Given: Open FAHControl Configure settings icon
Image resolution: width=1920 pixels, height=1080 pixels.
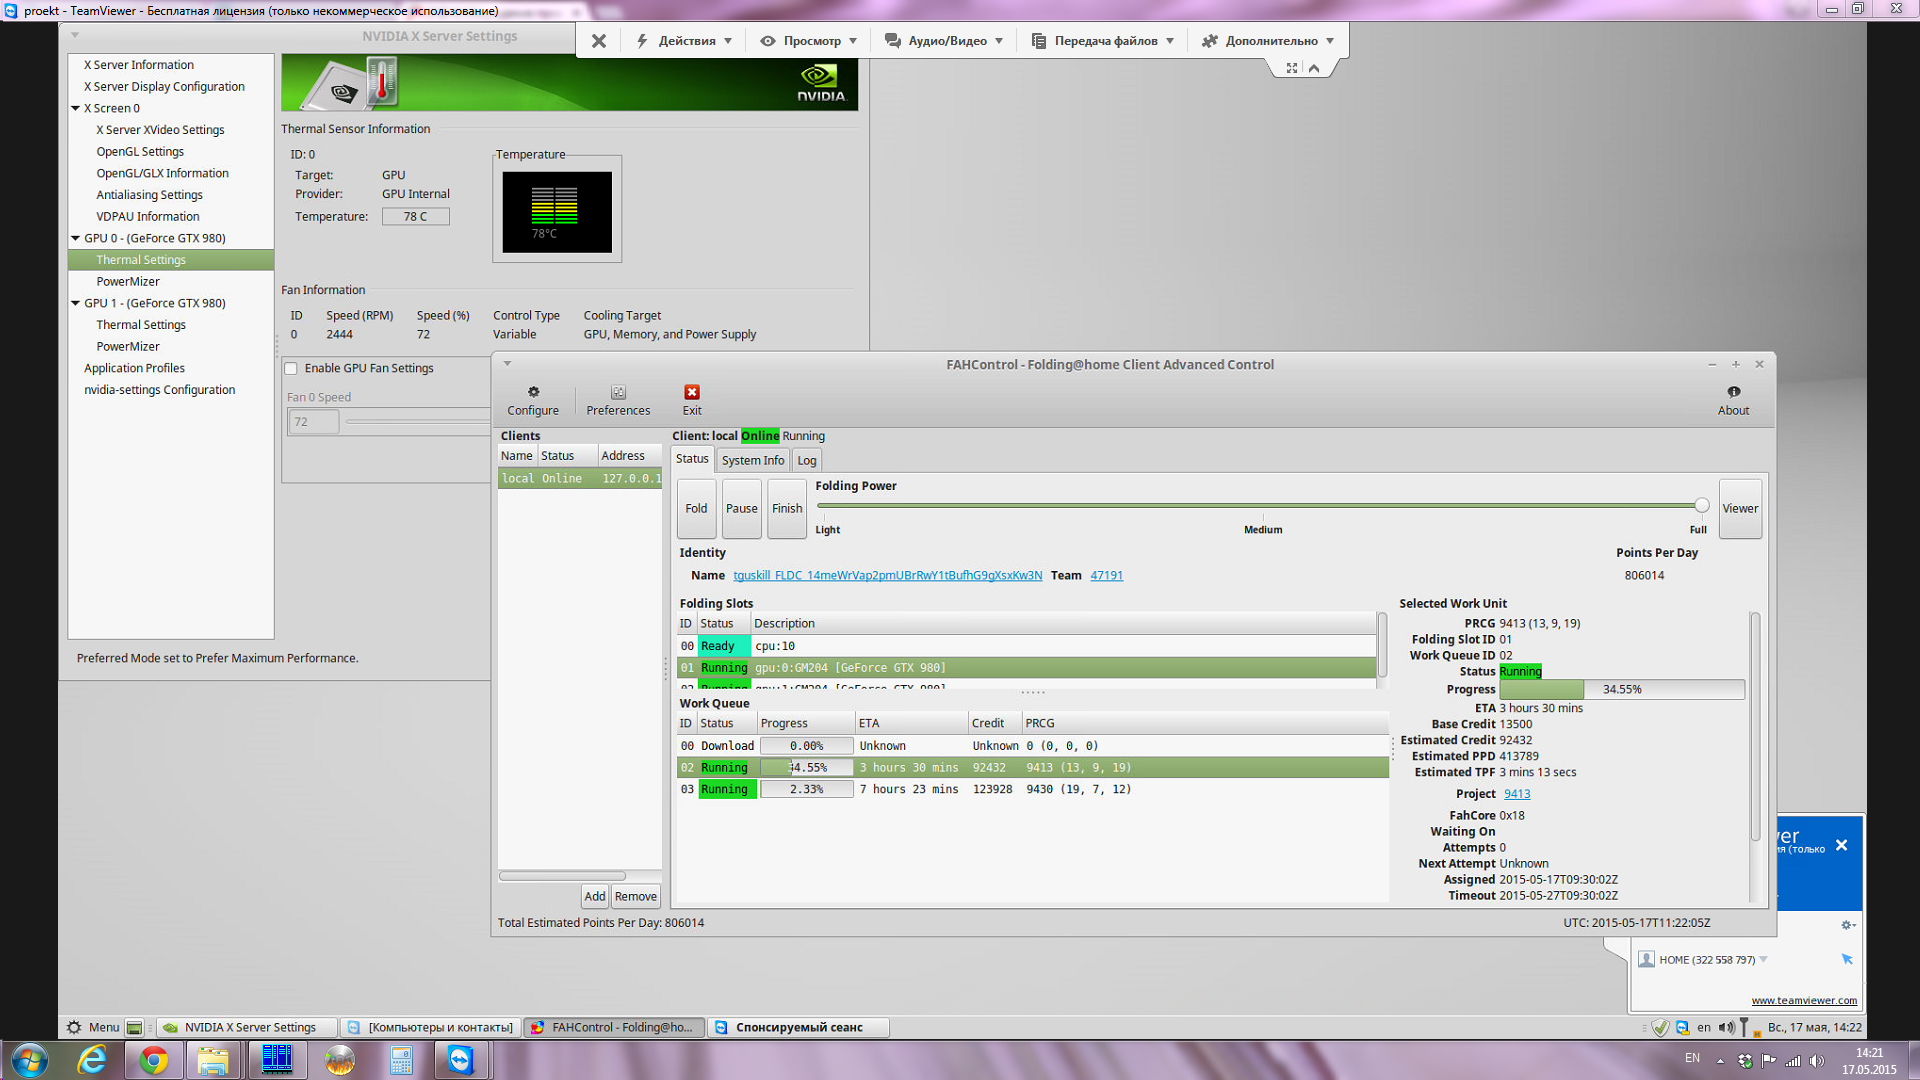Looking at the screenshot, I should (533, 392).
